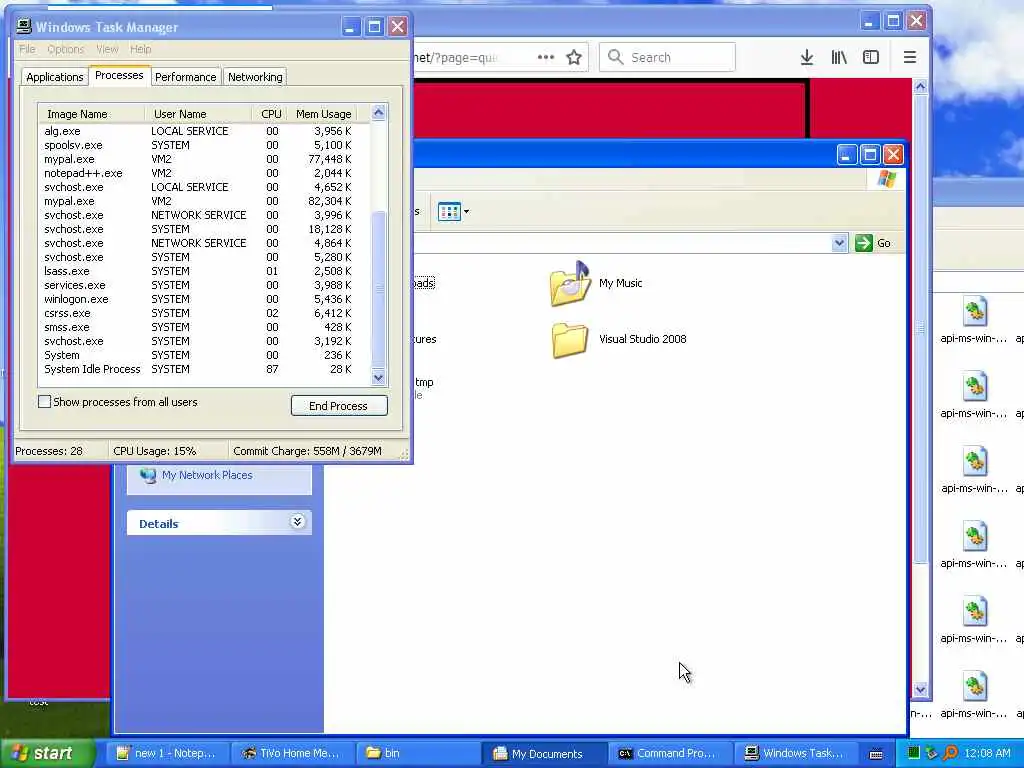Click the Task Manager title bar icon
Screen dimensions: 1024x768
tap(24, 26)
